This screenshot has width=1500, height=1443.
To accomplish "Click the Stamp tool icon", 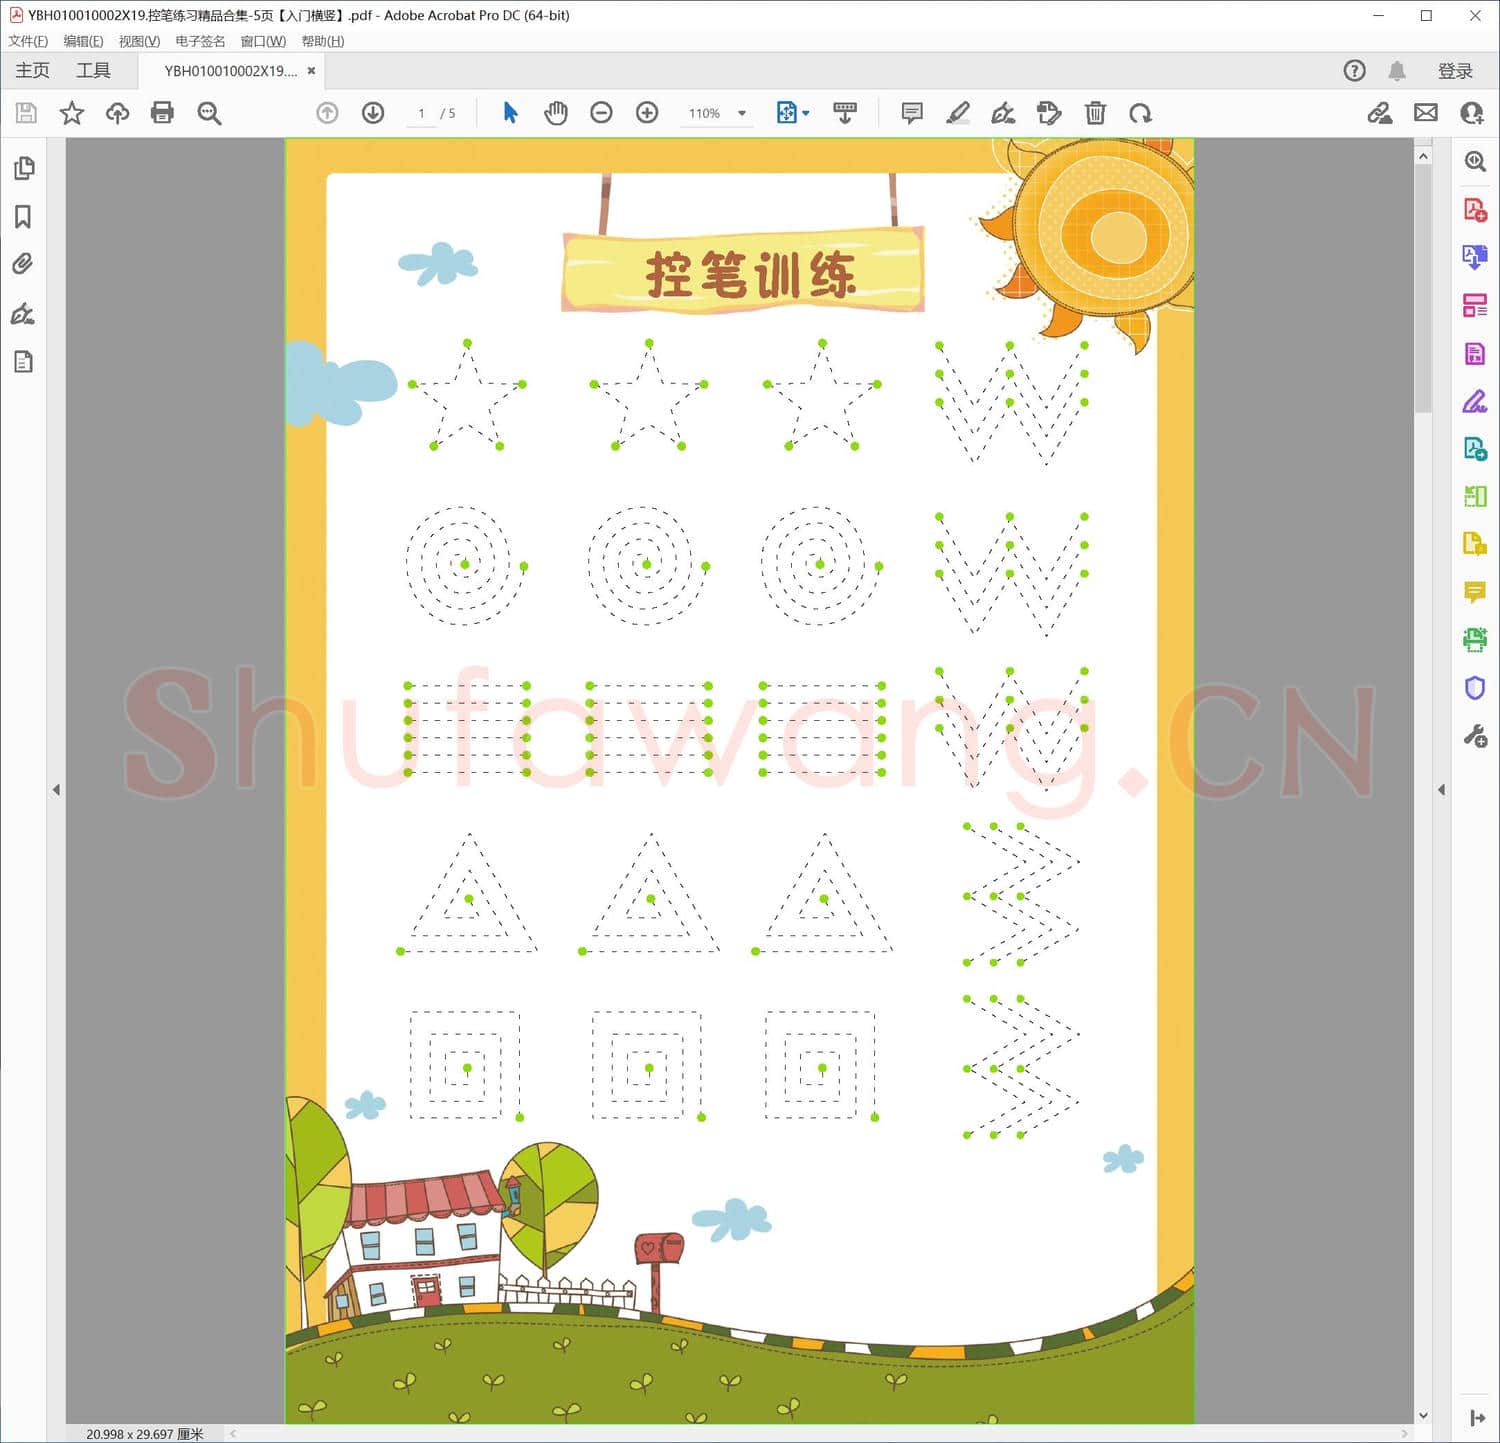I will pyautogui.click(x=1049, y=113).
